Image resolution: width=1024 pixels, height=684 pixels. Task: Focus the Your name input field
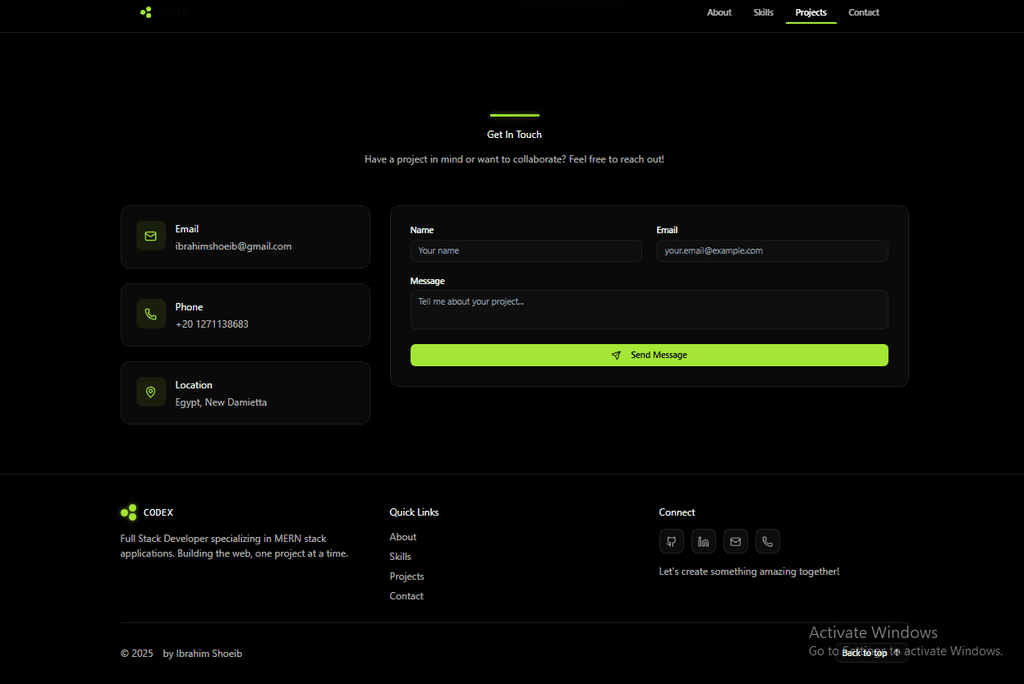click(x=525, y=251)
